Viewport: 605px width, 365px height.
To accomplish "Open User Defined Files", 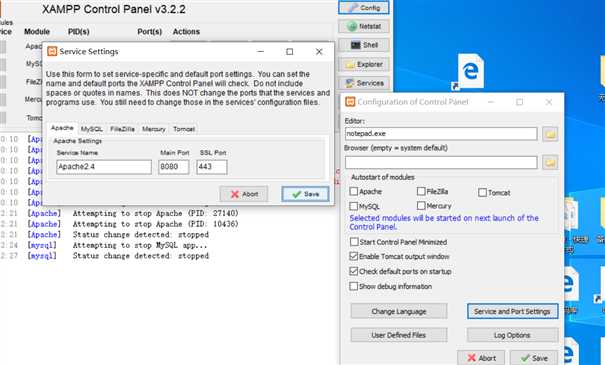I will pyautogui.click(x=399, y=335).
